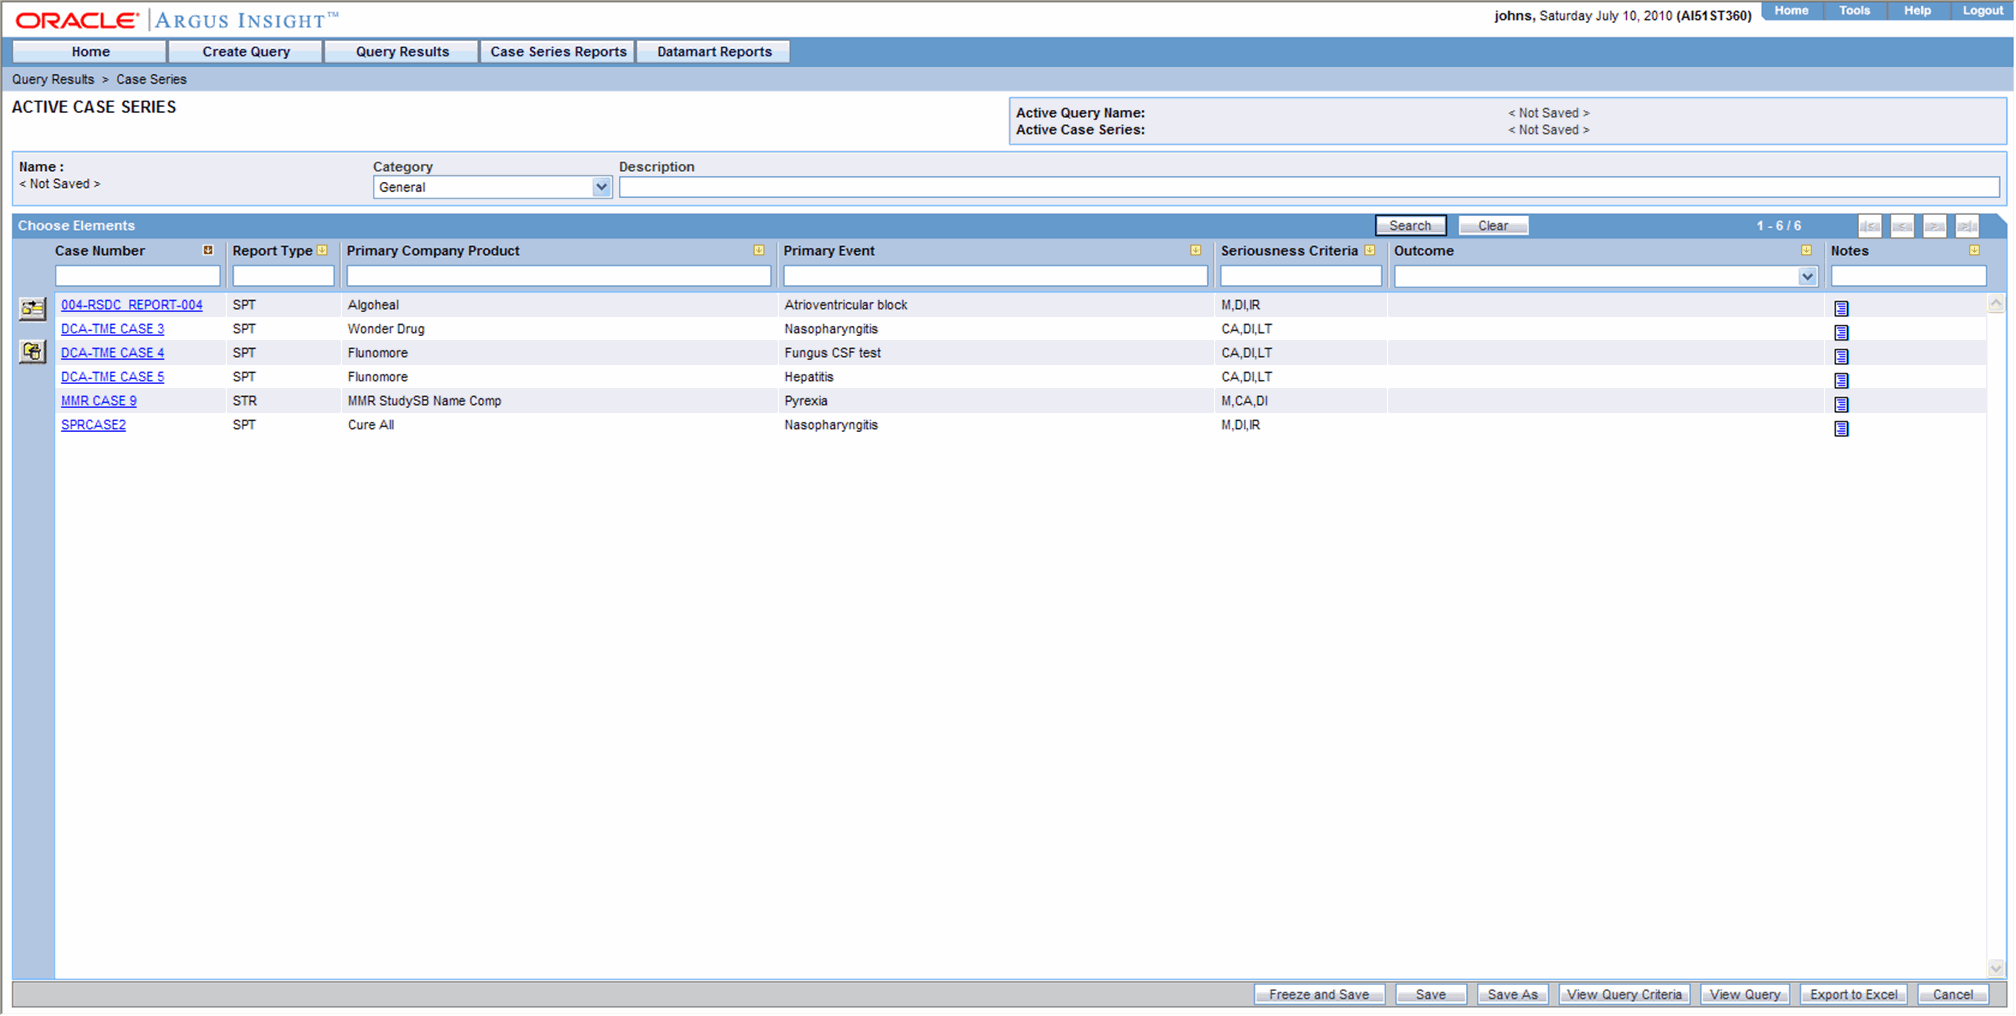Open notes icon for DCA-TME CASE 5
The height and width of the screenshot is (1016, 2016).
[x=1841, y=380]
